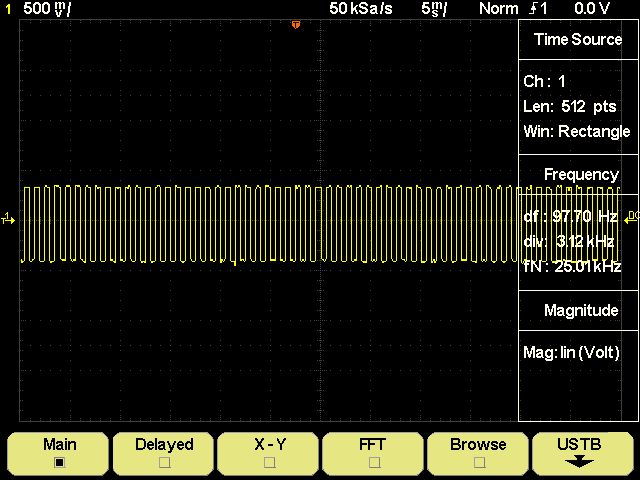Click the 50 kSa/s sample rate readout
Viewport: 640px width, 480px height.
point(361,9)
